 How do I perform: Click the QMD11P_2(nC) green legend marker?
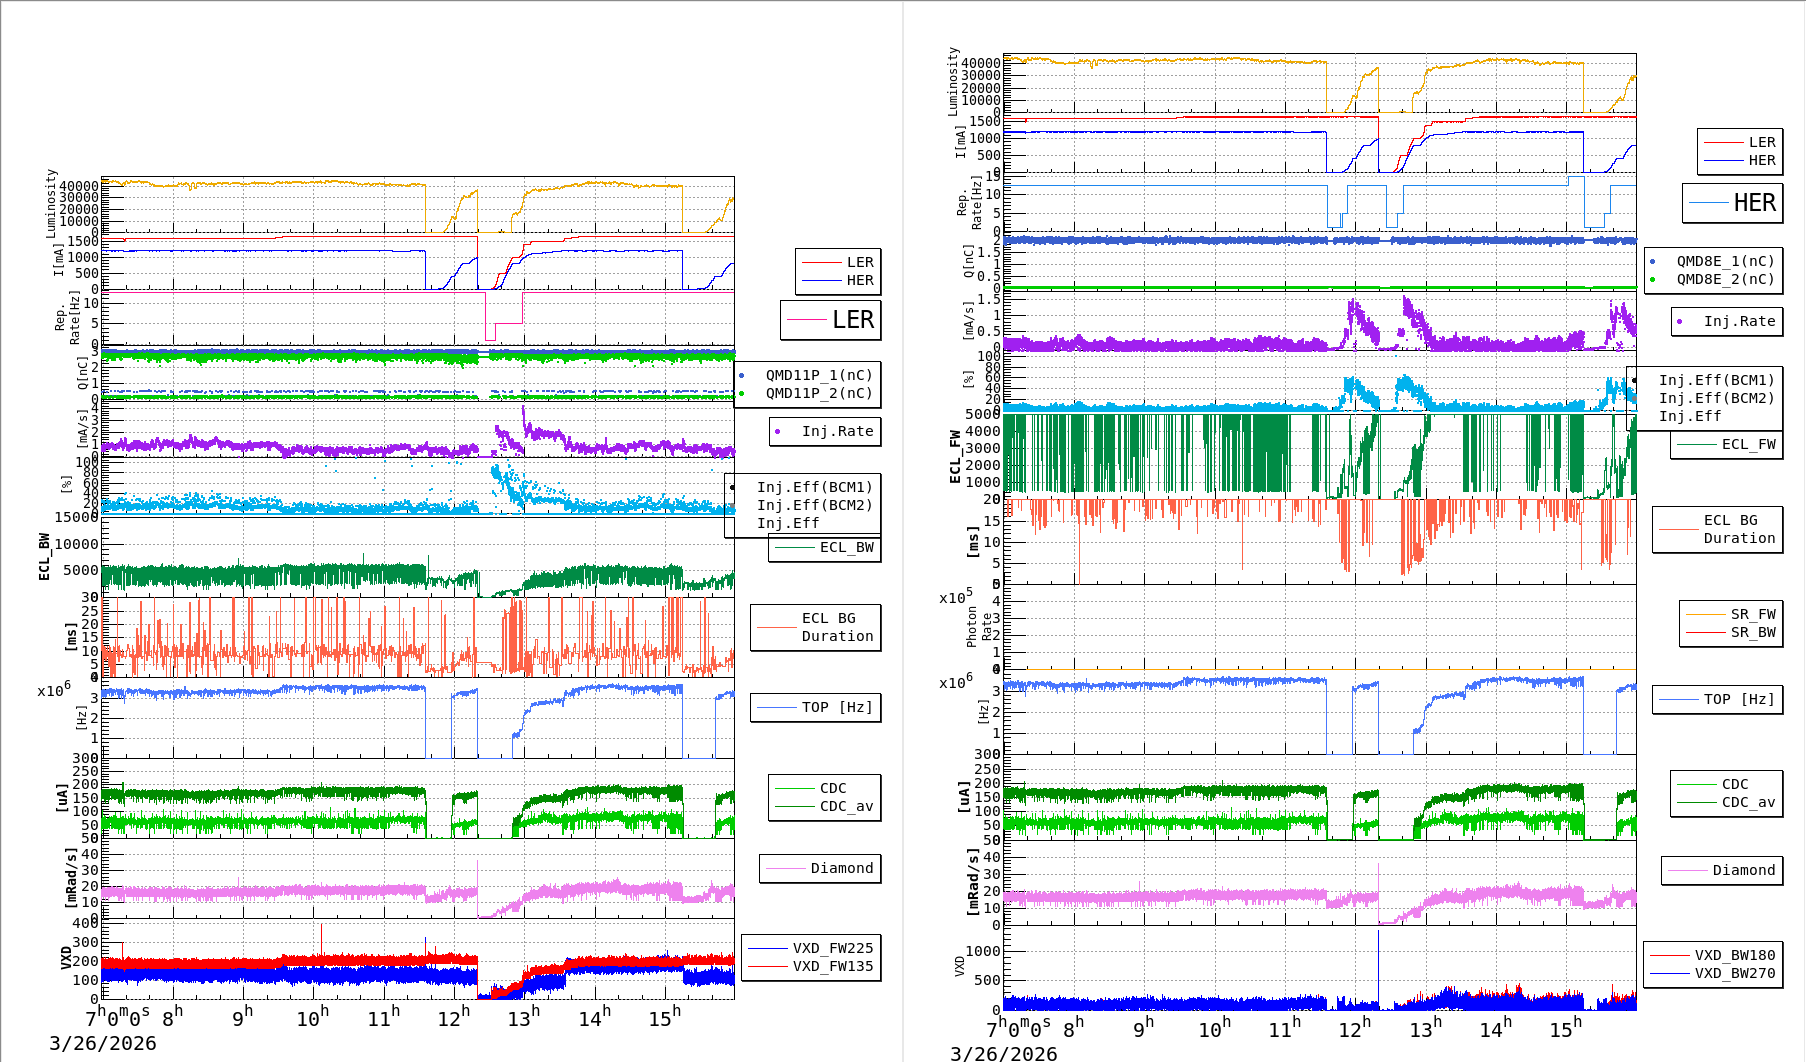pos(741,394)
